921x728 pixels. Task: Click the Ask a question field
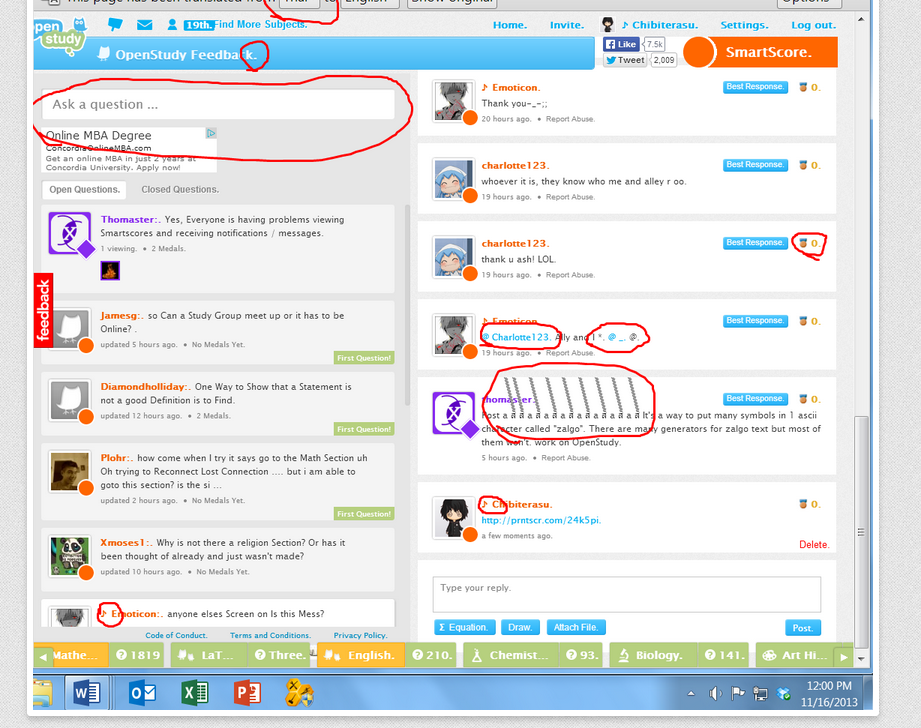coord(219,104)
